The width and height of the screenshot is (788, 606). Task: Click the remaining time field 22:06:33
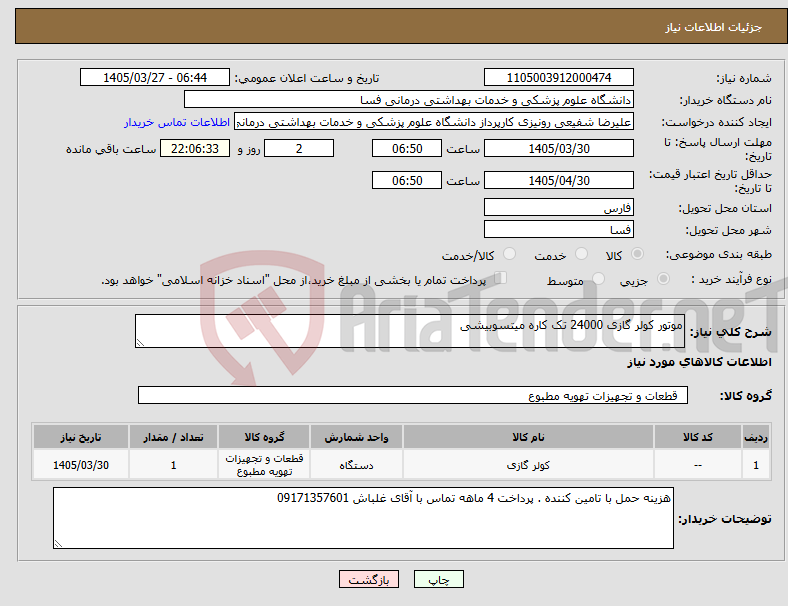click(195, 148)
